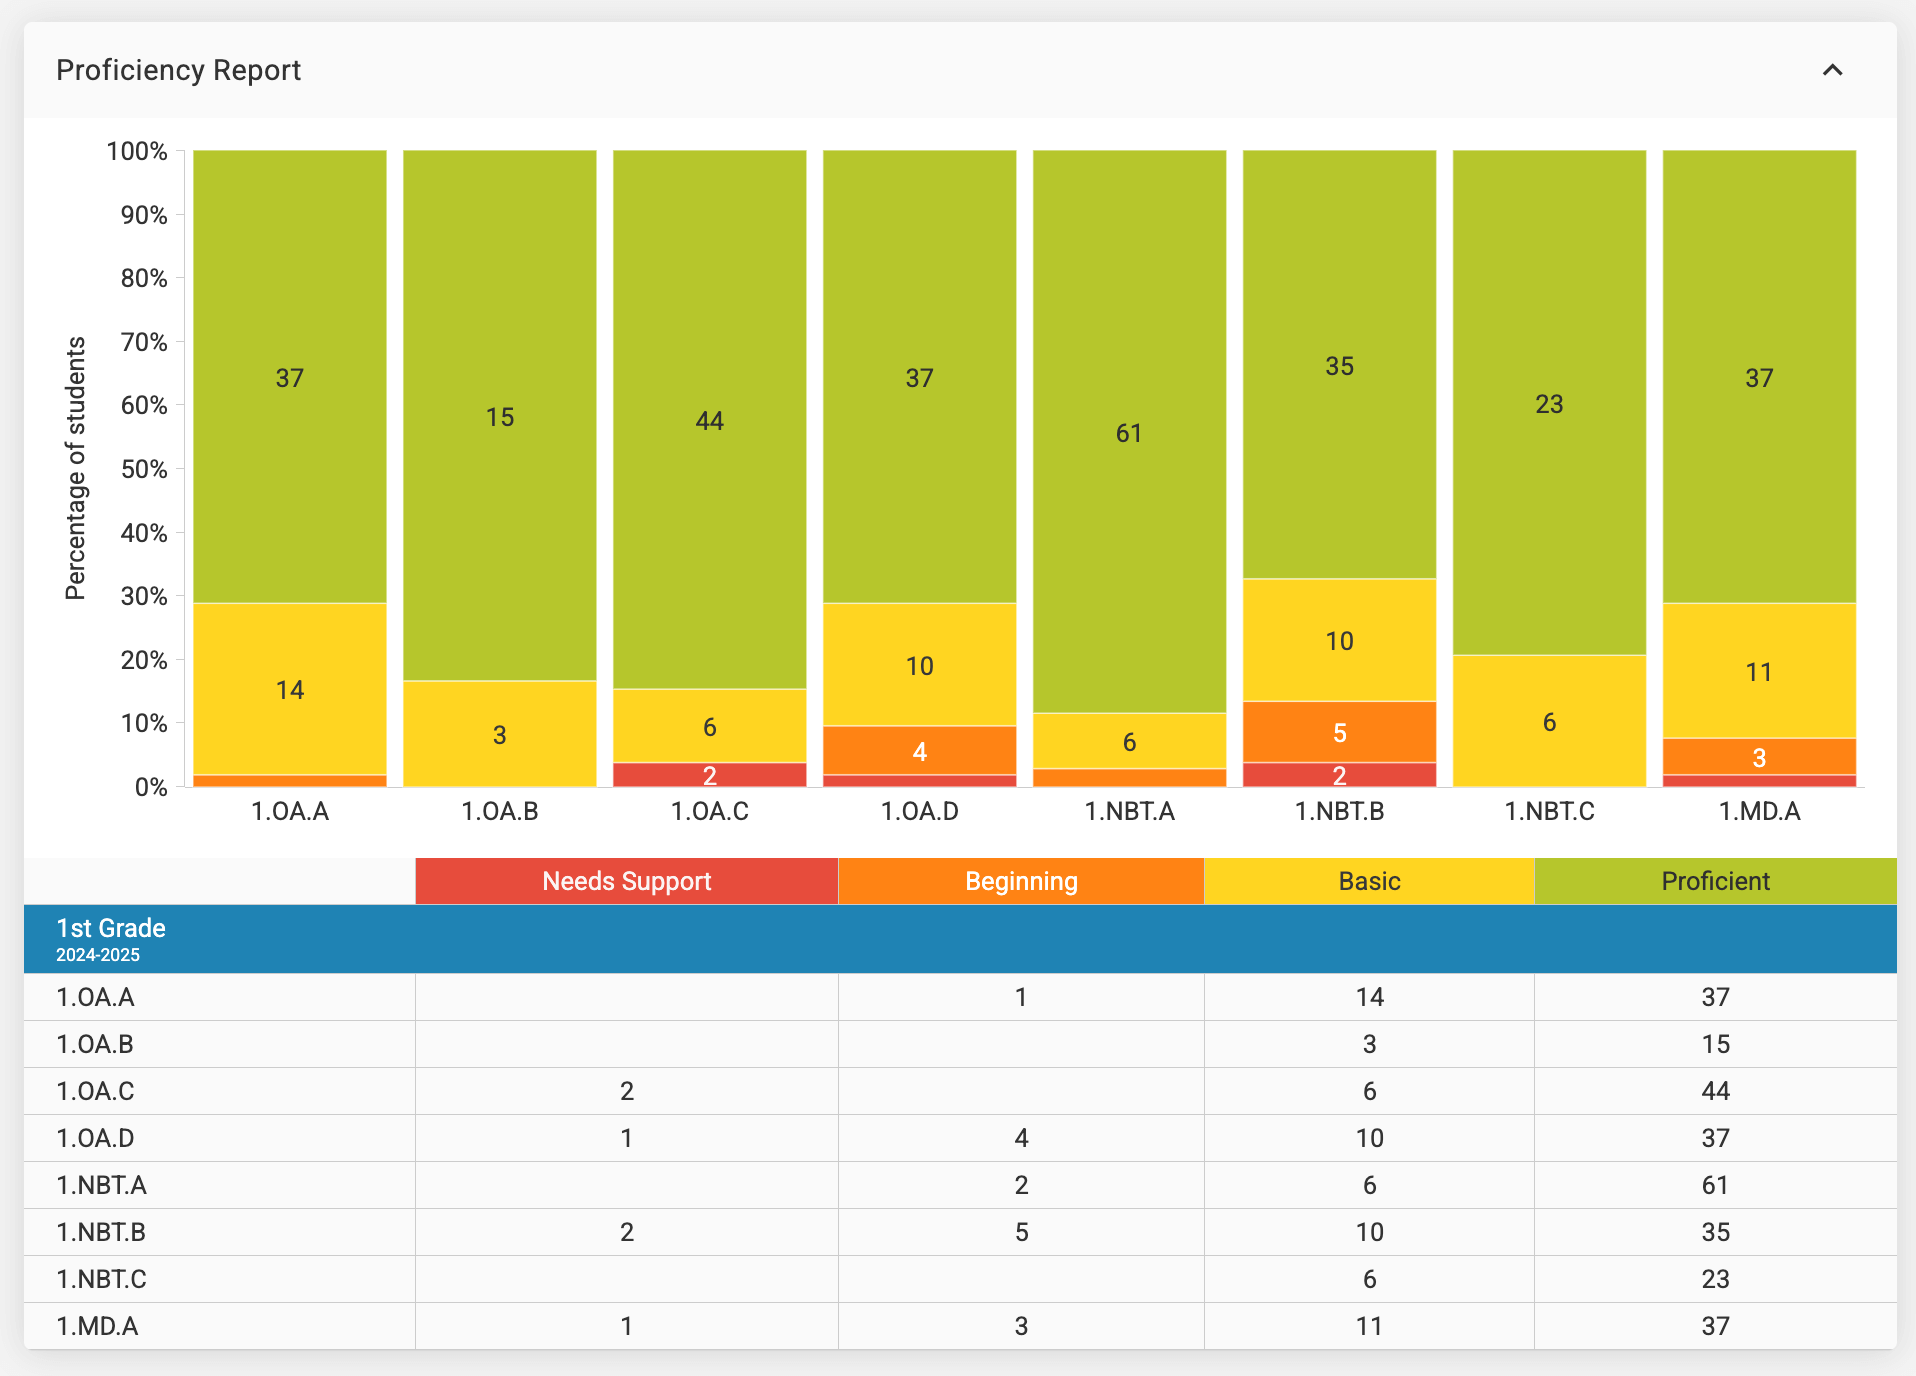Click Beginning count 4 in 1.OA.D row

(x=1021, y=1138)
